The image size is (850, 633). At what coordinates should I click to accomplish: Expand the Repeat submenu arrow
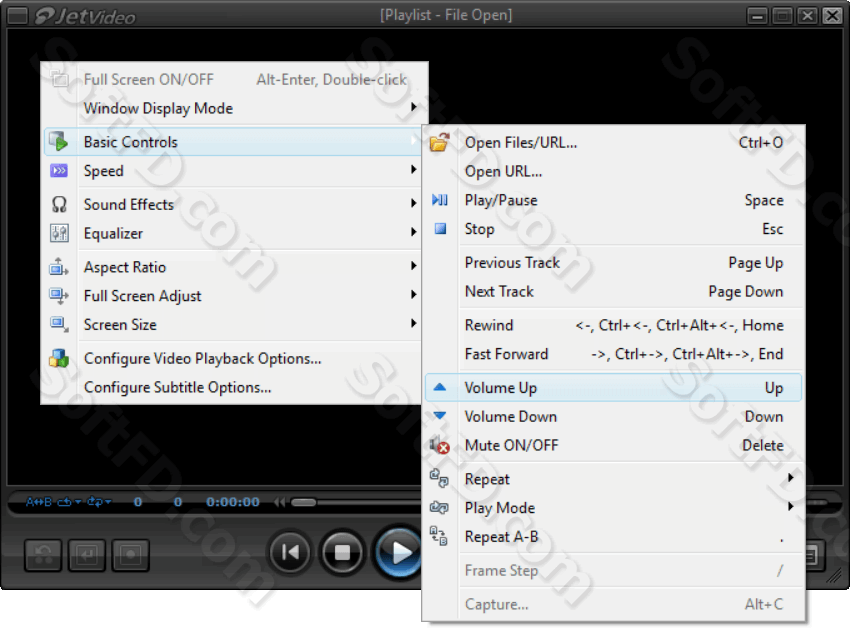coord(790,477)
